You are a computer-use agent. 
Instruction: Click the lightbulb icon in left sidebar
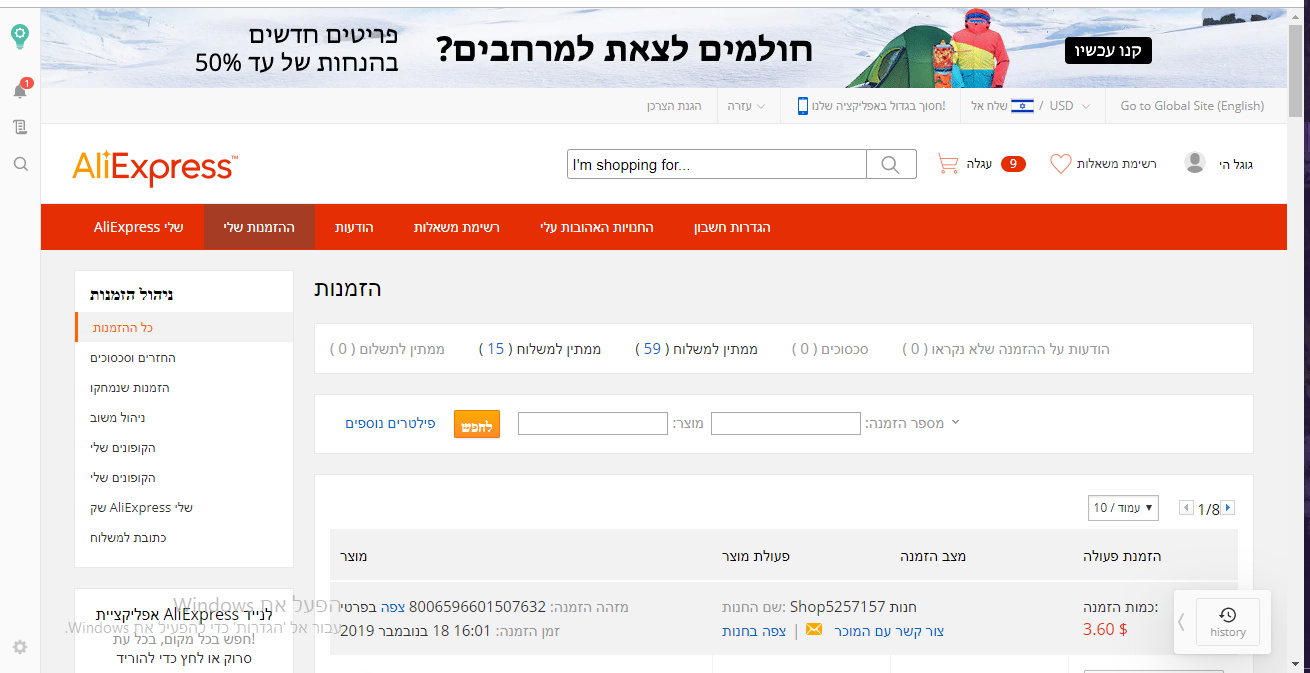click(20, 37)
